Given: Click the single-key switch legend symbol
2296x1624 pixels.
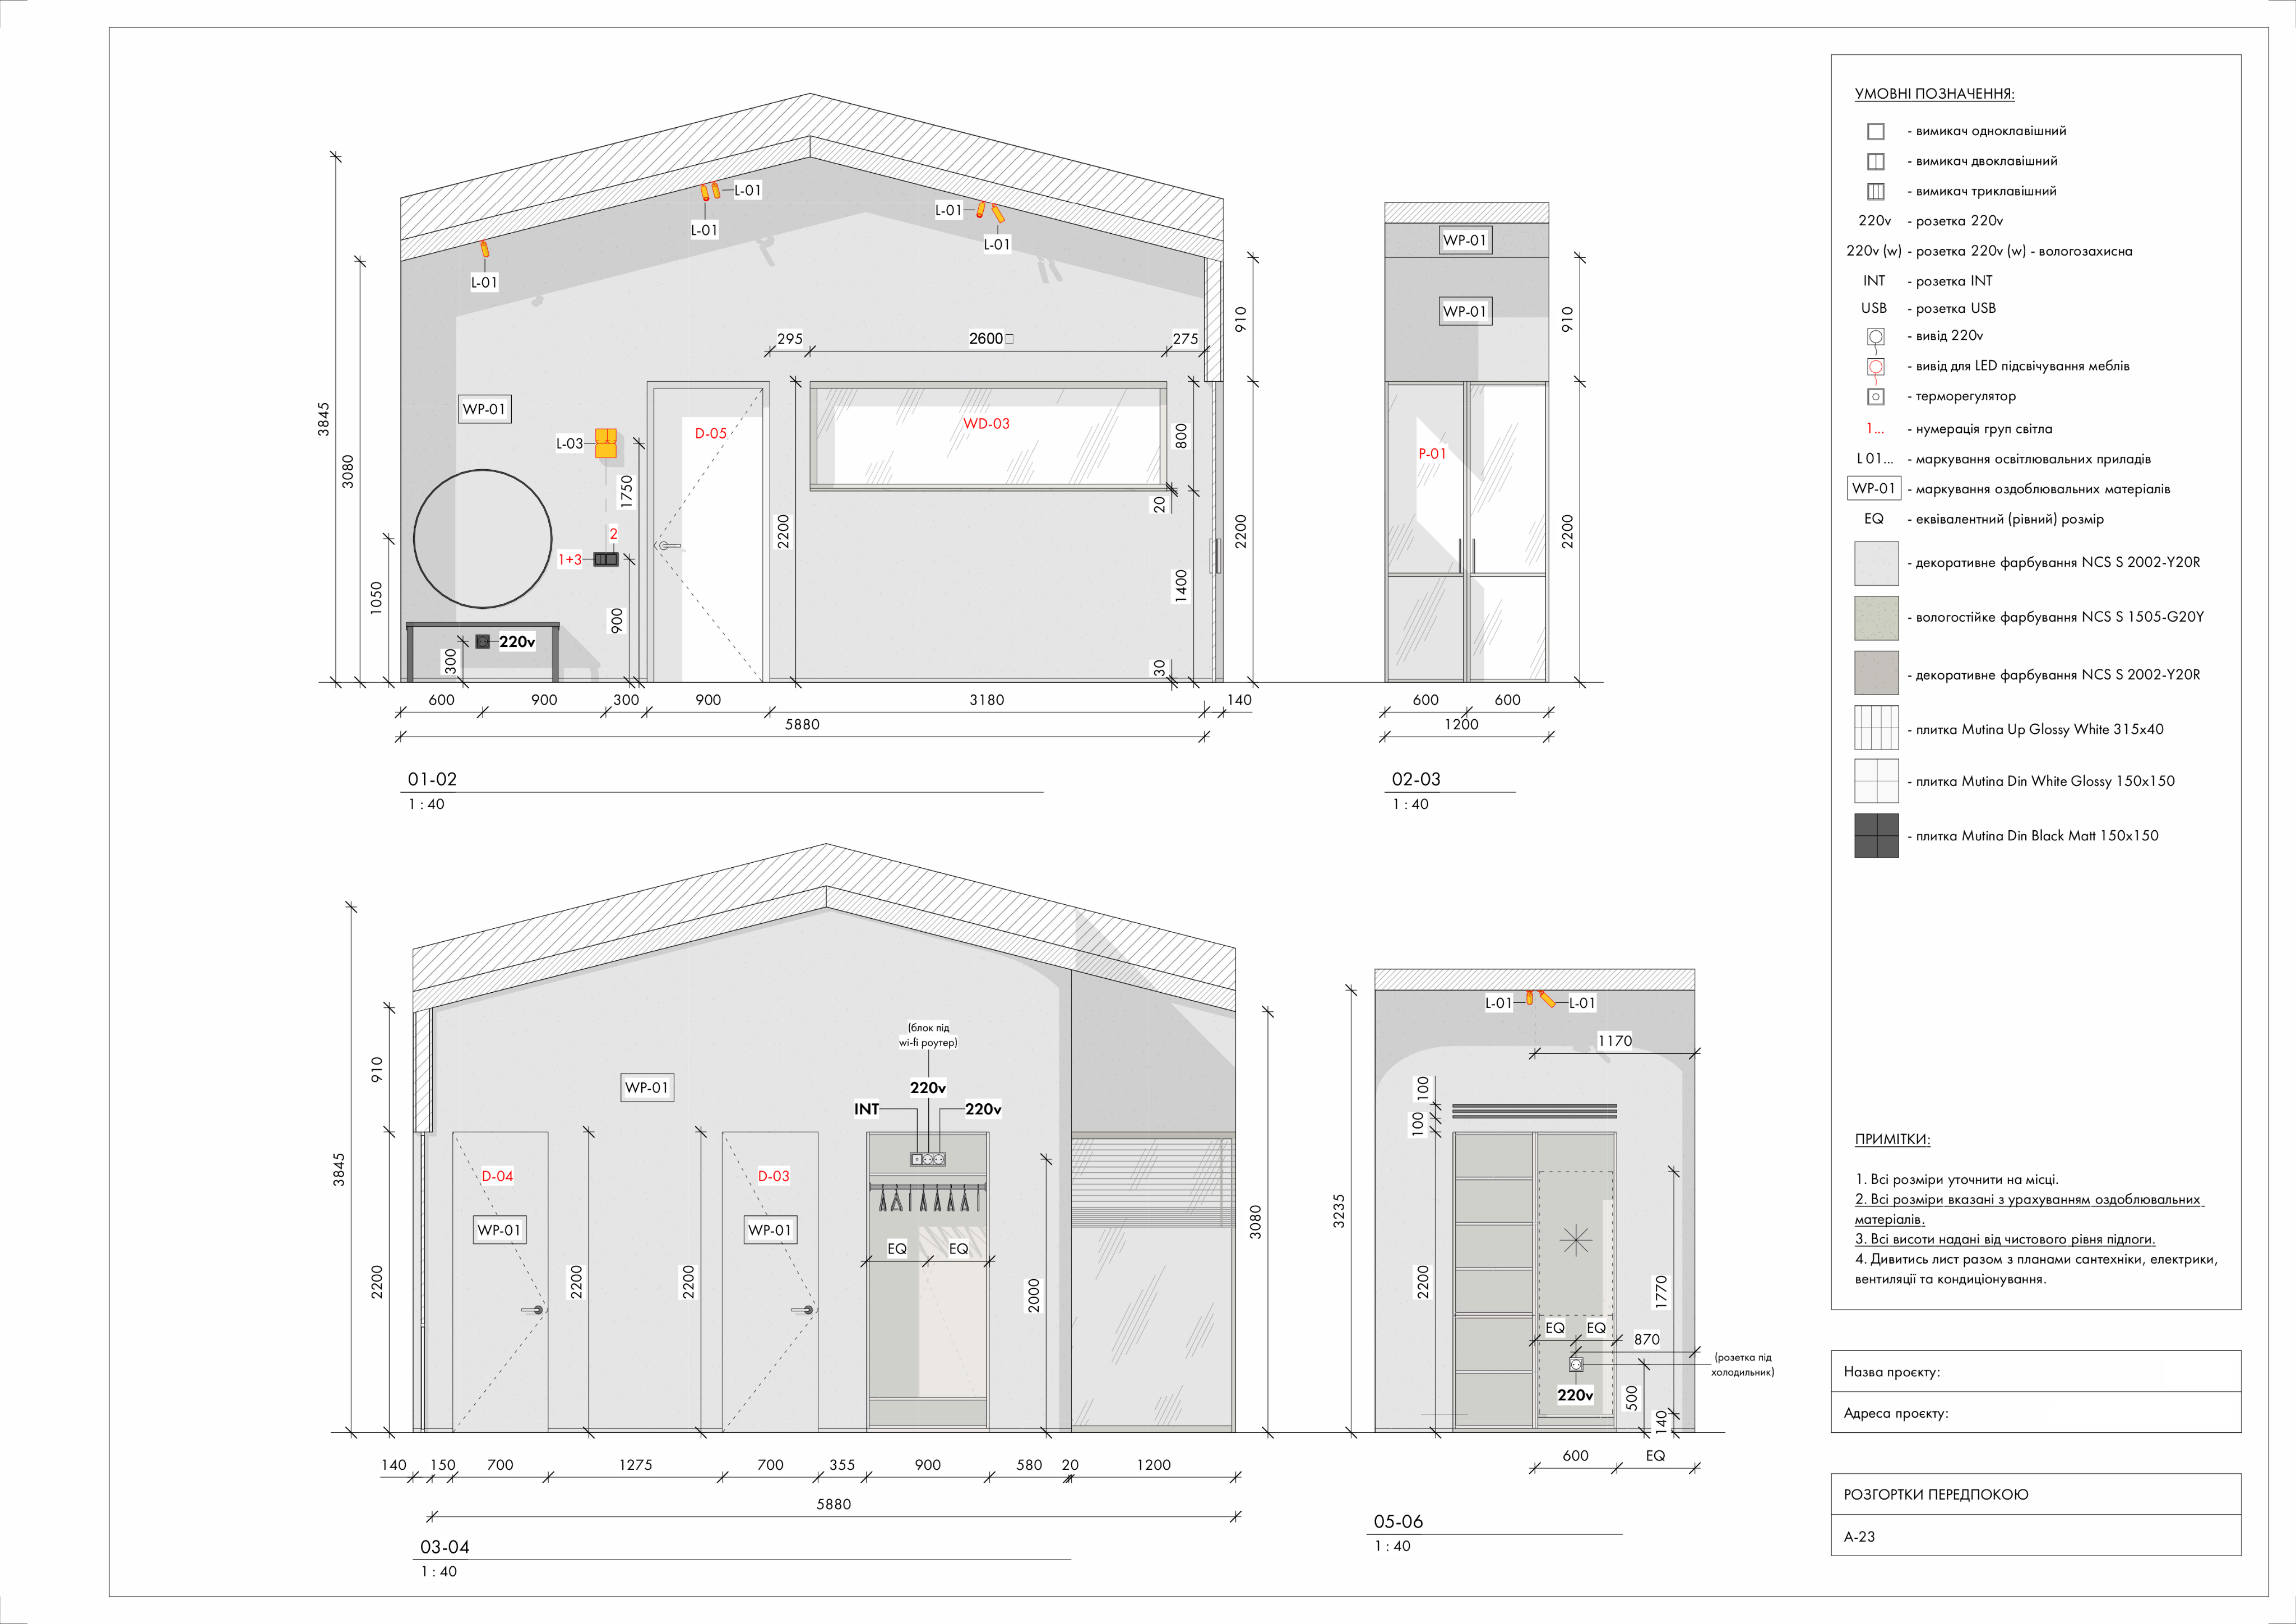Looking at the screenshot, I should (1875, 131).
